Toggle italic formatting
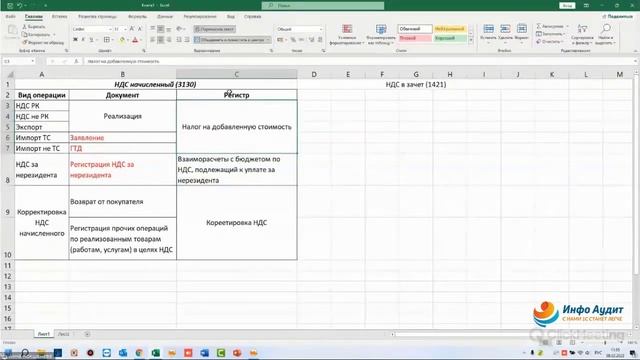640x360 pixels. [x=83, y=40]
